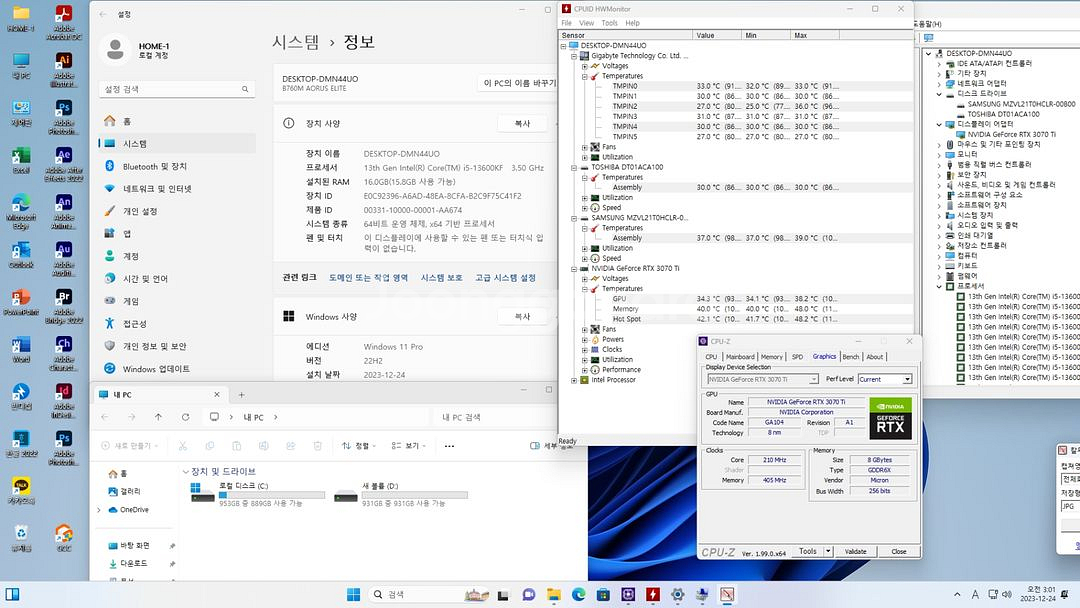Open Microsoft Store from the taskbar

point(603,594)
